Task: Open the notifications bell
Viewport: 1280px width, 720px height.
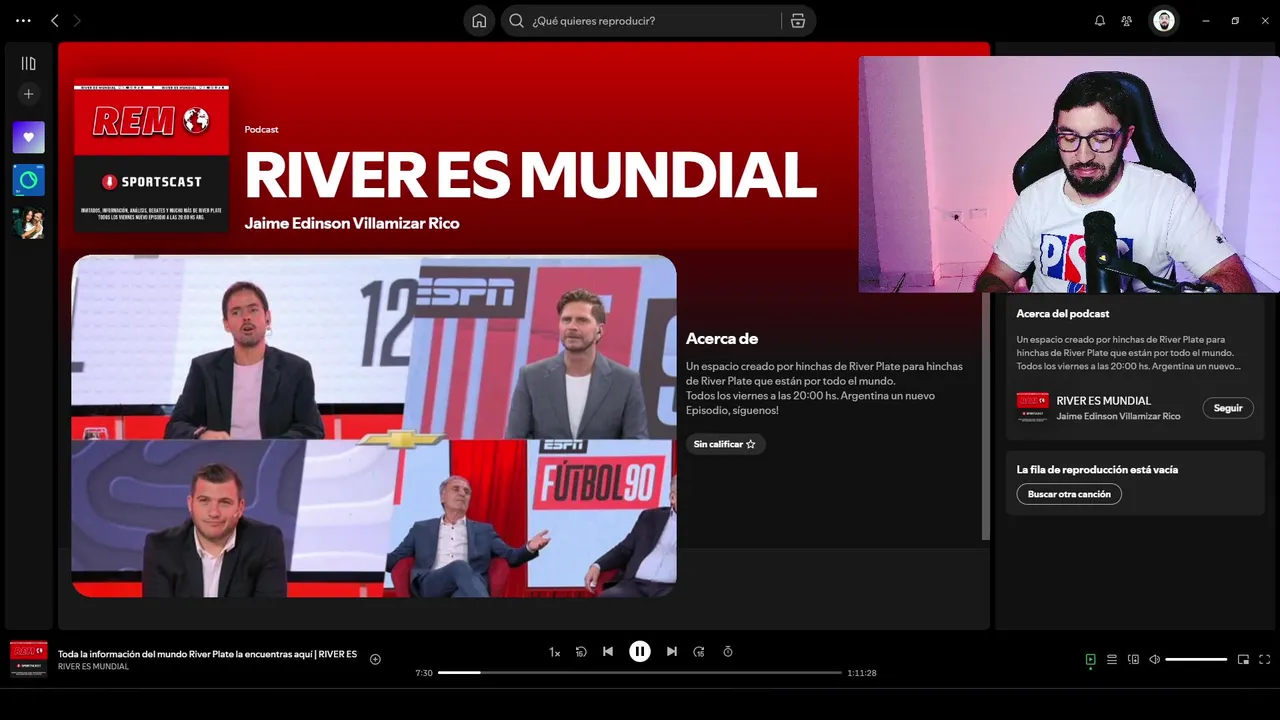Action: tap(1100, 20)
